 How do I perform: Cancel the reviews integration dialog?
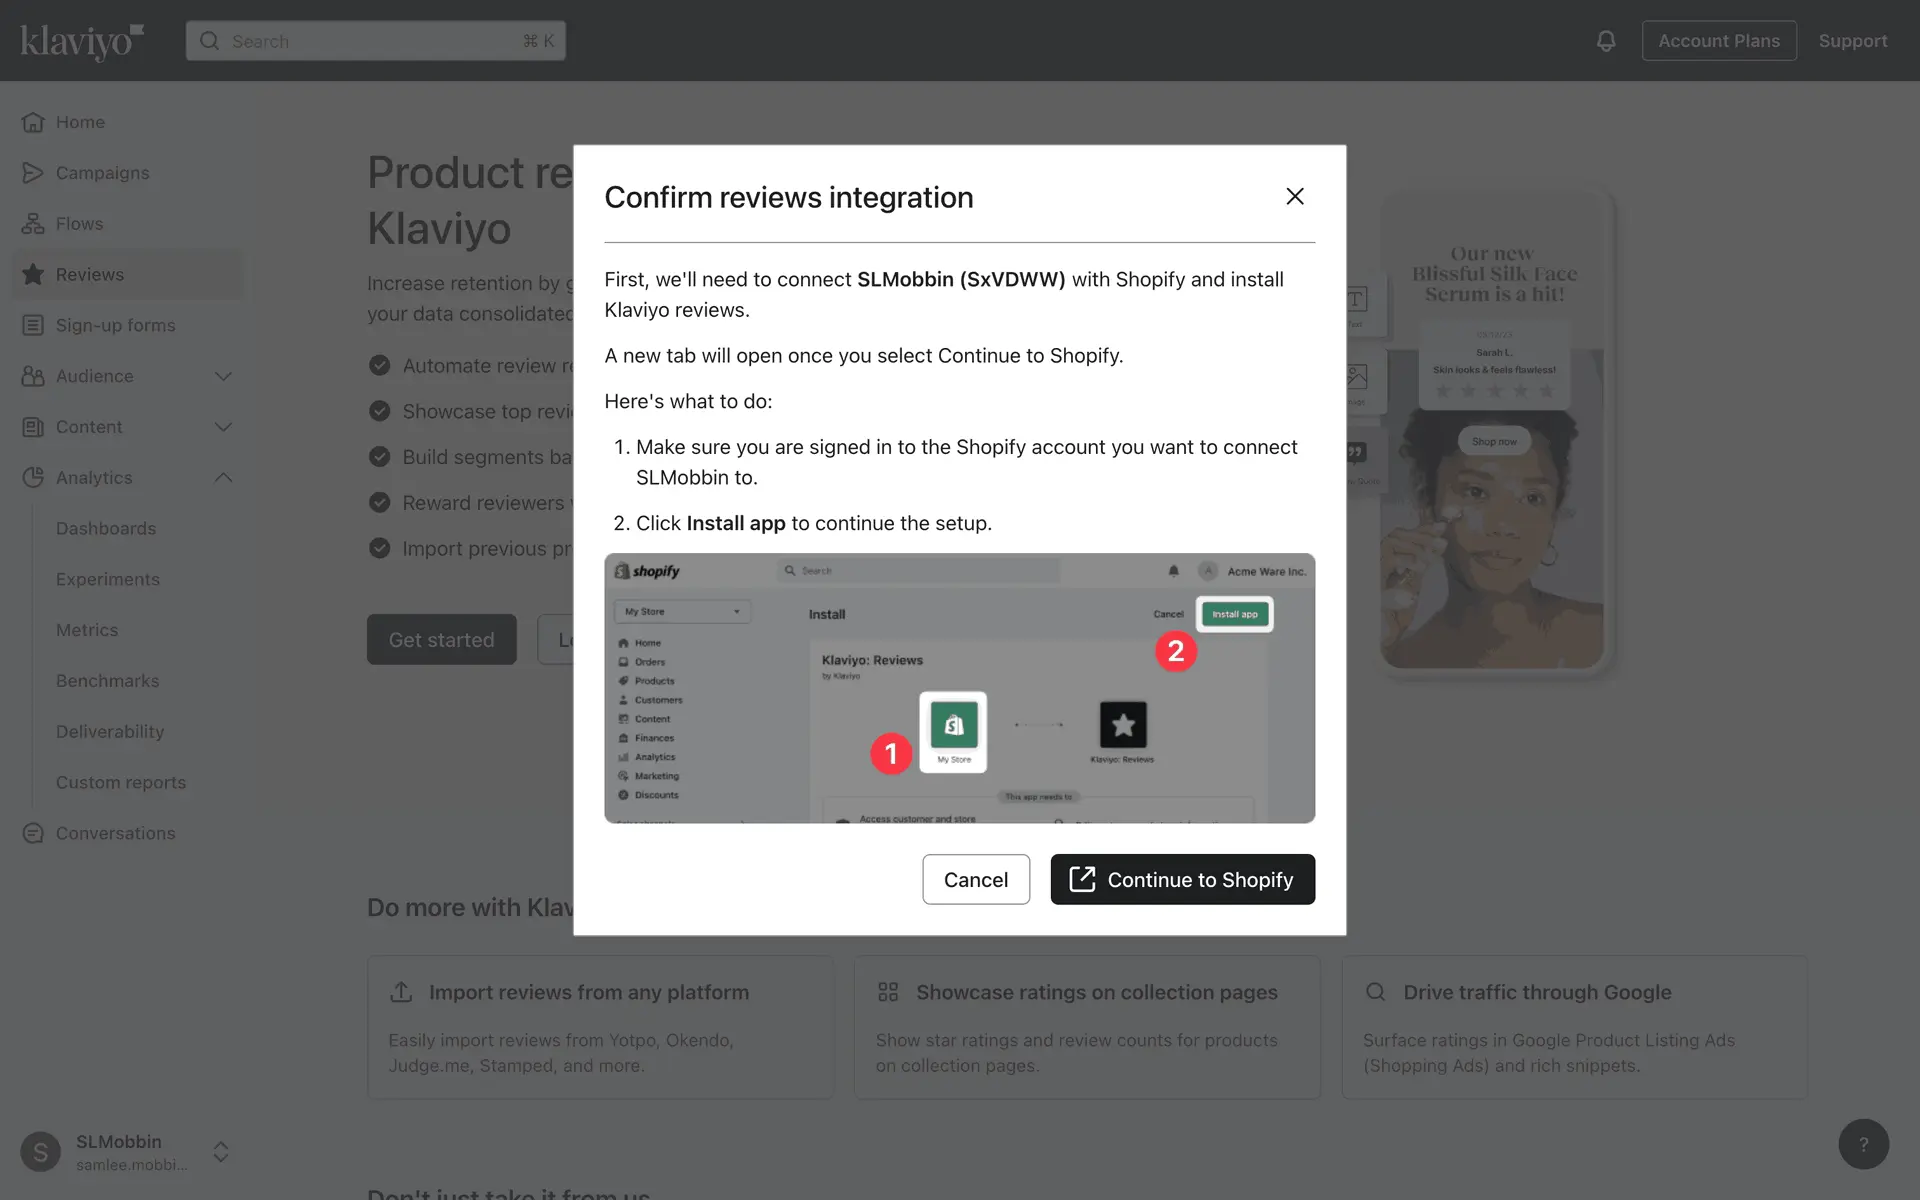pos(975,879)
